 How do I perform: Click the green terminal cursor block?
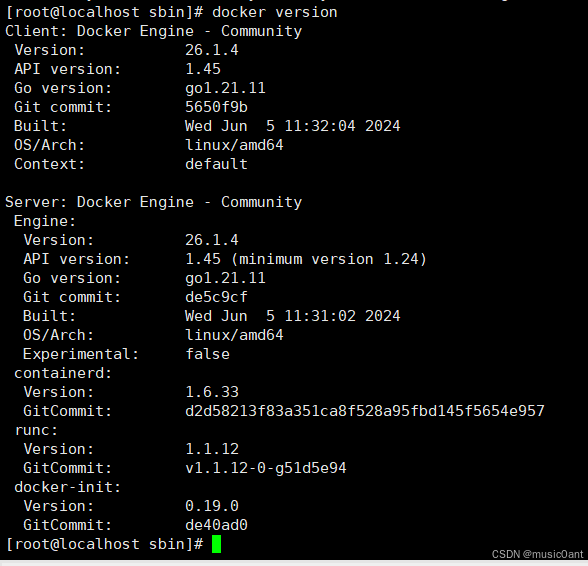click(216, 544)
